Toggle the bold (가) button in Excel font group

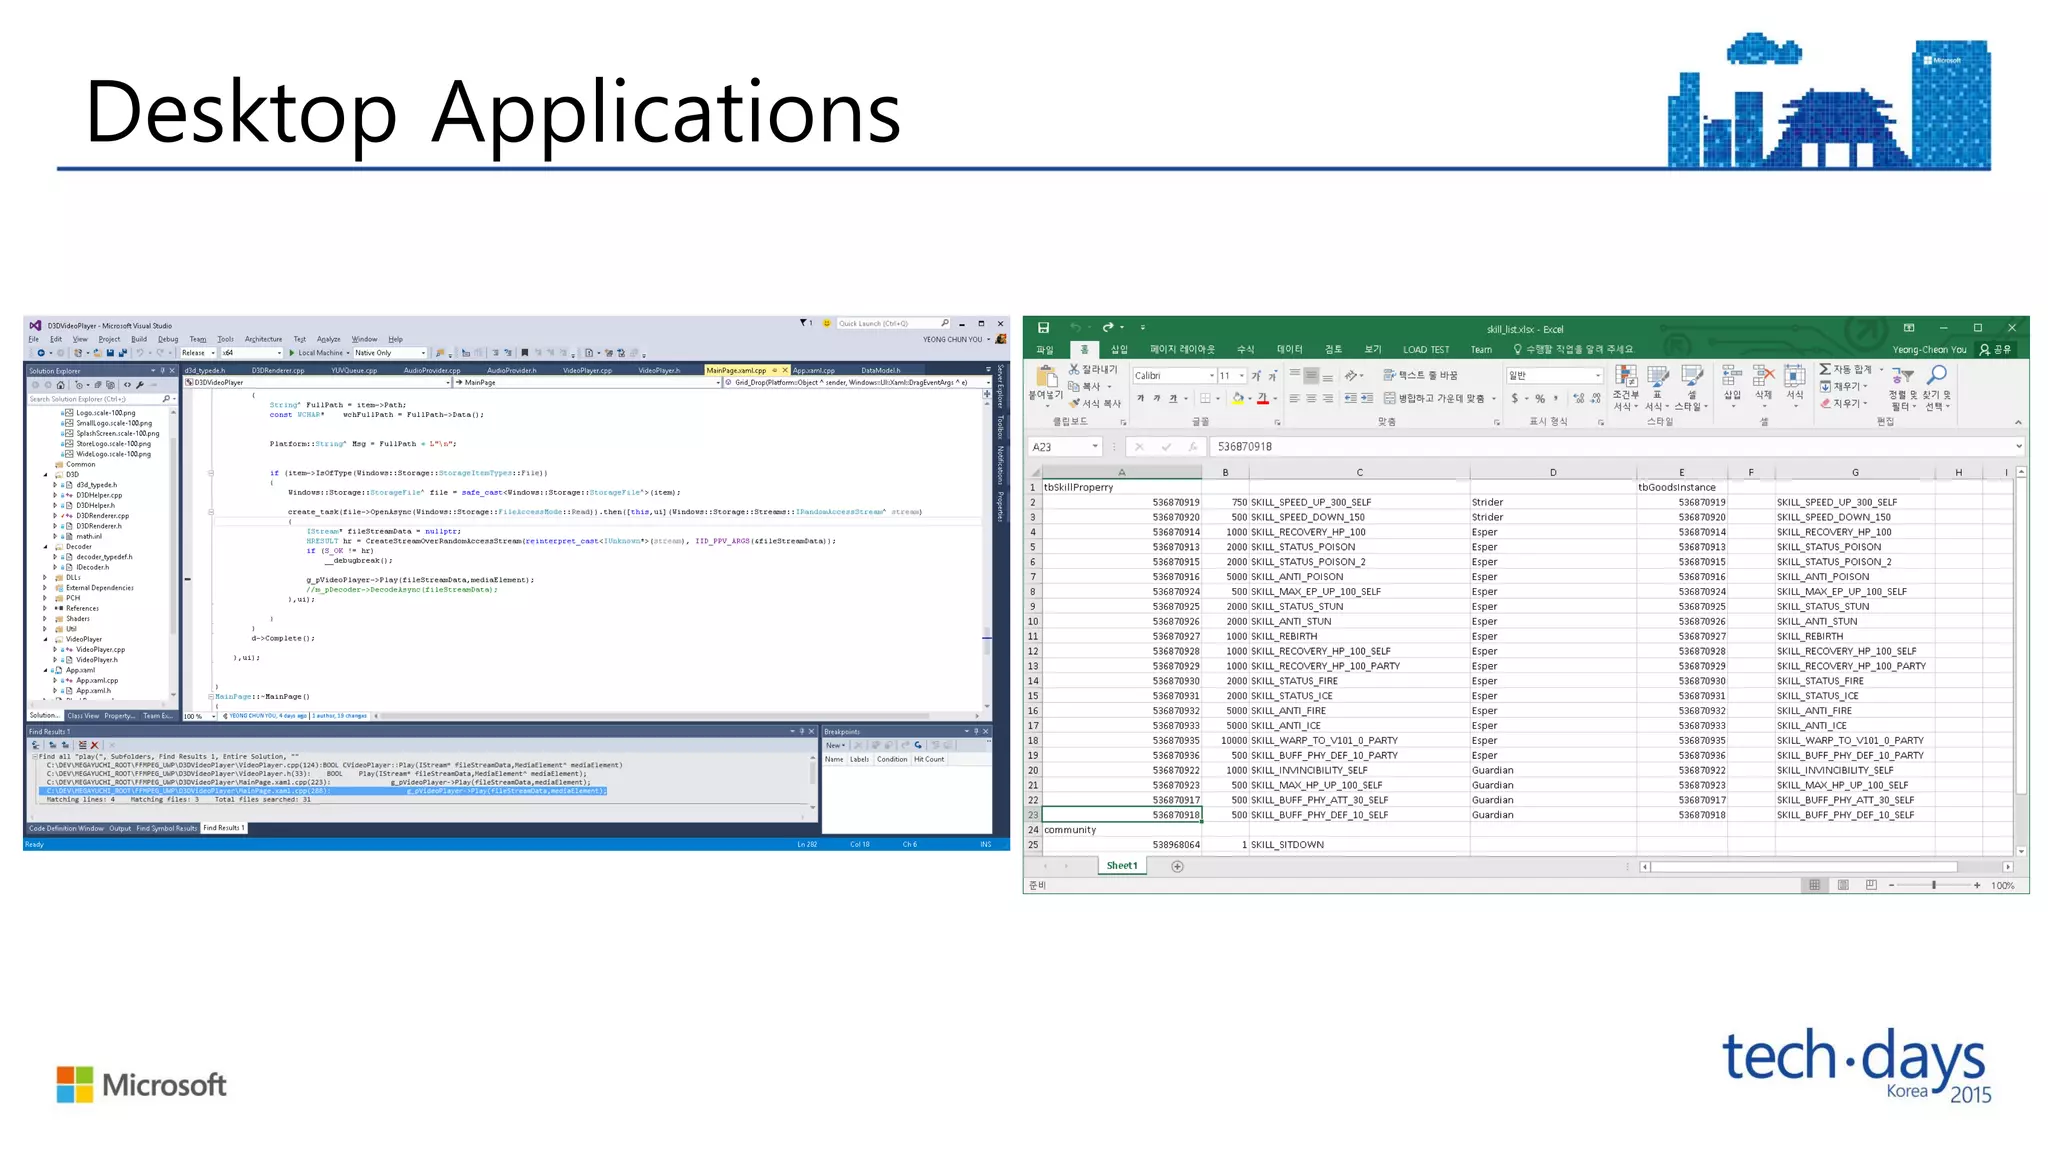point(1140,398)
